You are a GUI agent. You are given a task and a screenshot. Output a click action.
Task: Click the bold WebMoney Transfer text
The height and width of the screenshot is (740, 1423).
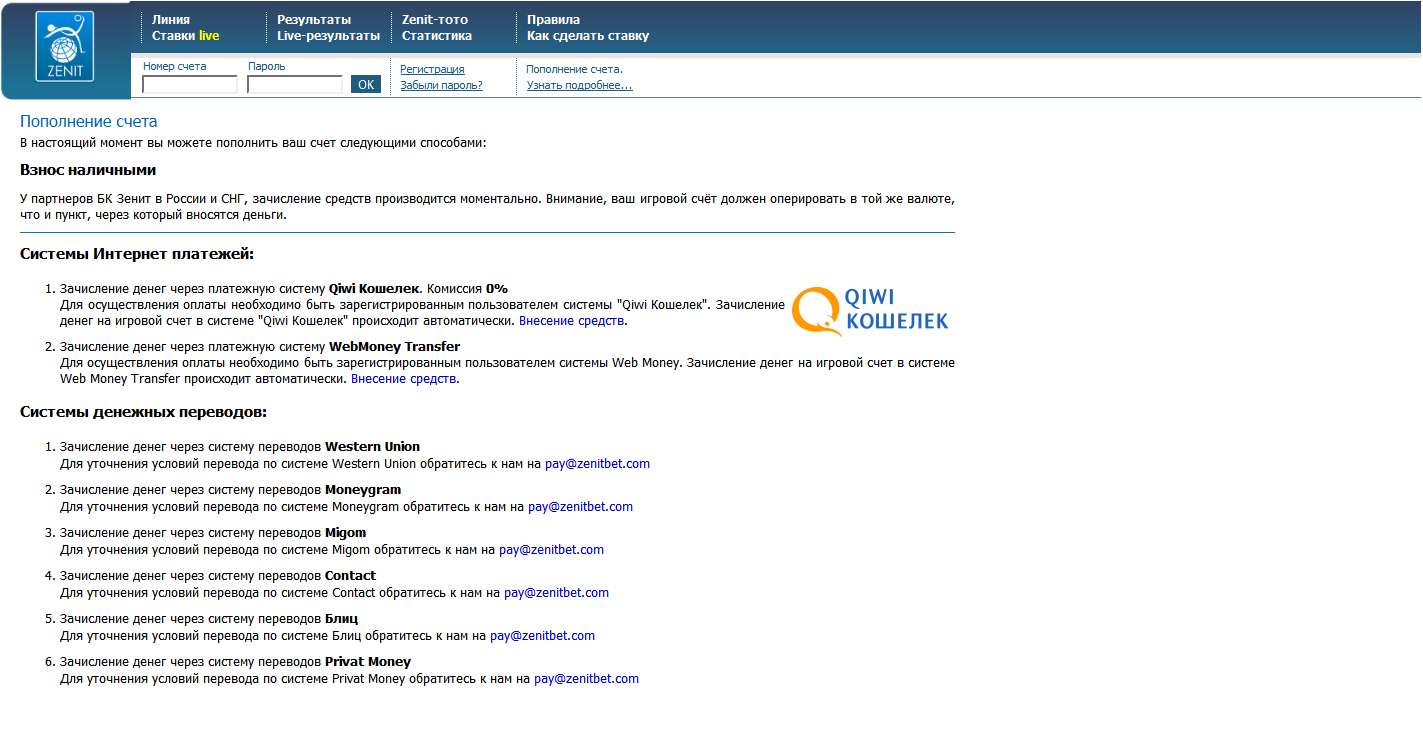[x=394, y=347]
